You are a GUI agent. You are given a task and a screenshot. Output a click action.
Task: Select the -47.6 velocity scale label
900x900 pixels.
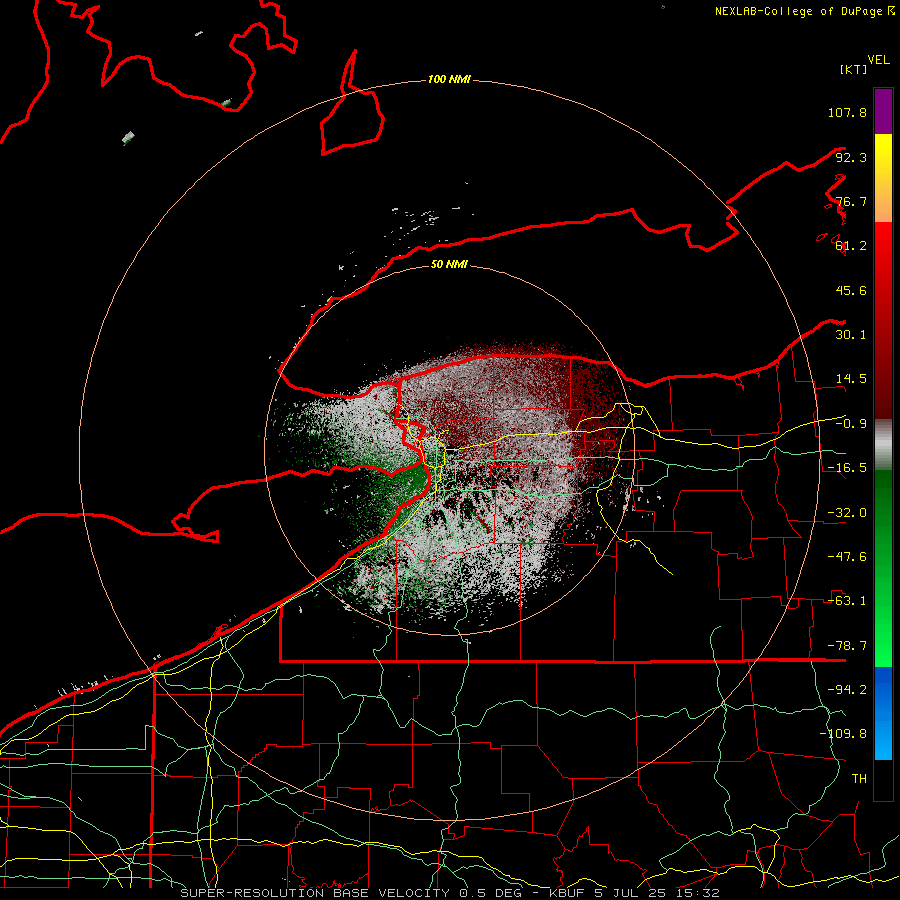click(x=847, y=557)
